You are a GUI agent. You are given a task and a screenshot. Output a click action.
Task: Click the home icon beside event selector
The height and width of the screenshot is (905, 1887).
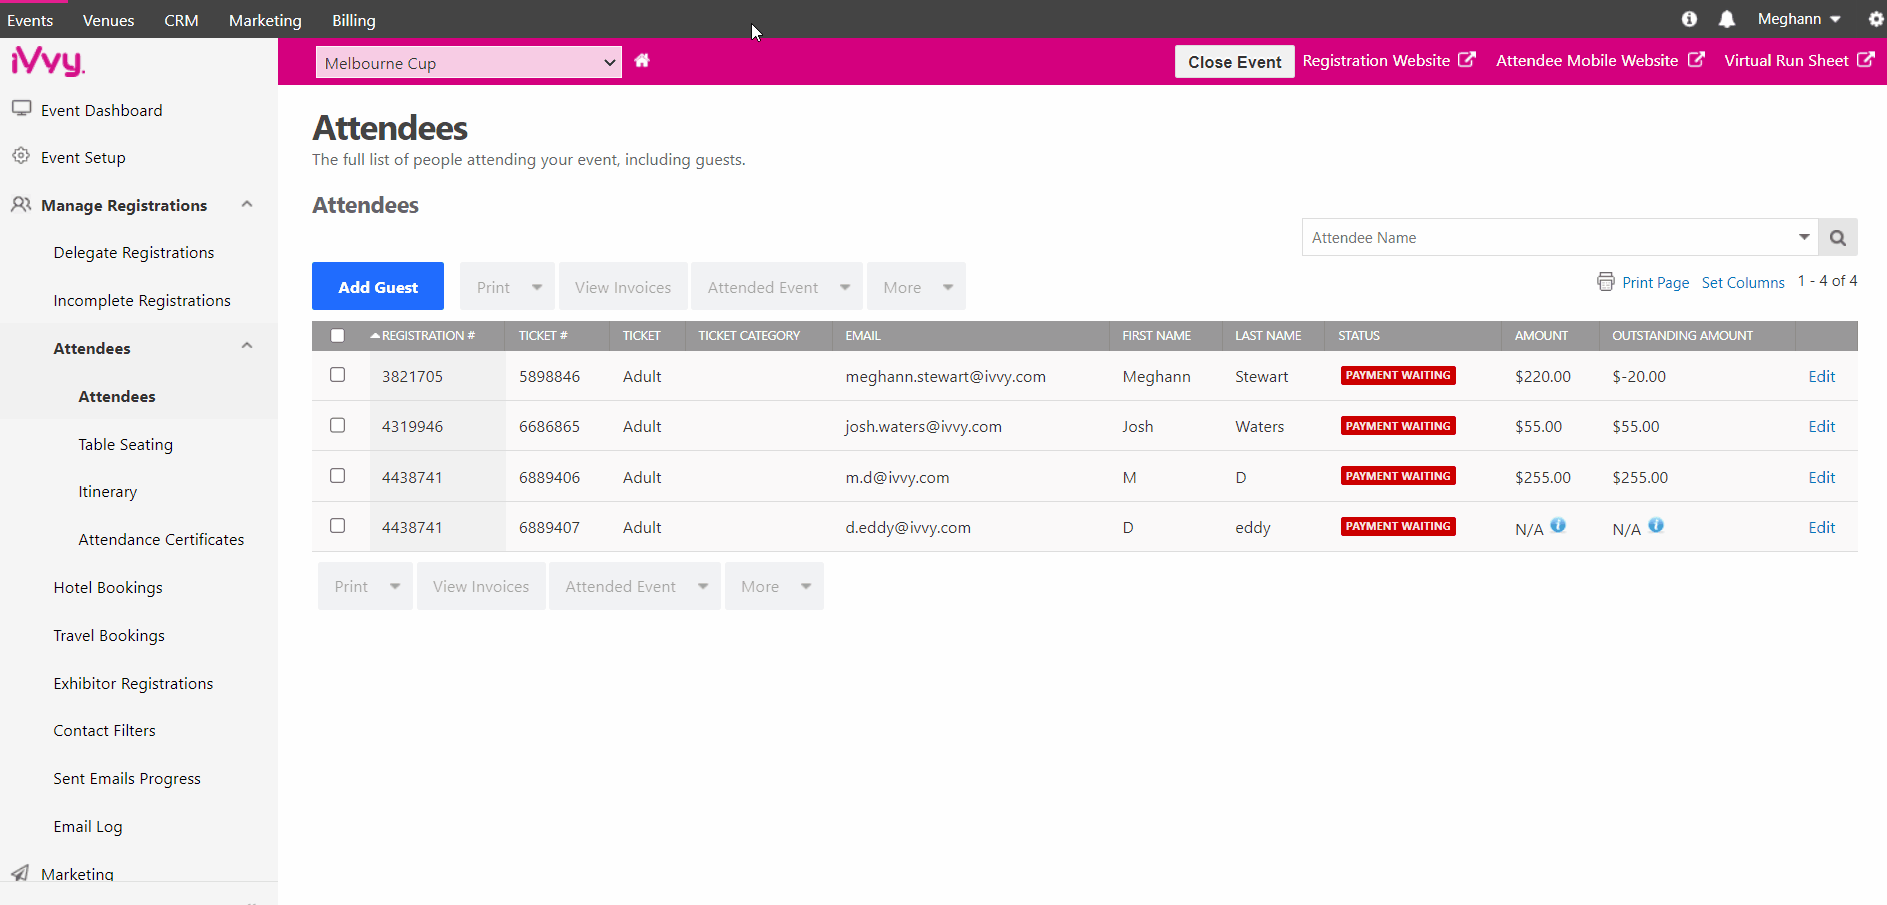pos(642,61)
